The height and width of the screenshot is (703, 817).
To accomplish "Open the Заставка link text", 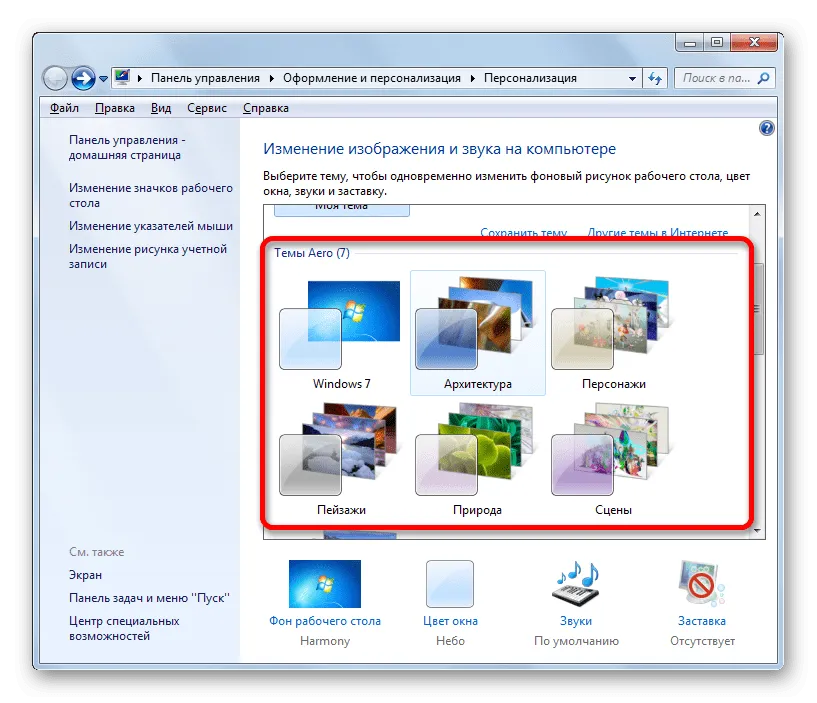I will [x=702, y=621].
